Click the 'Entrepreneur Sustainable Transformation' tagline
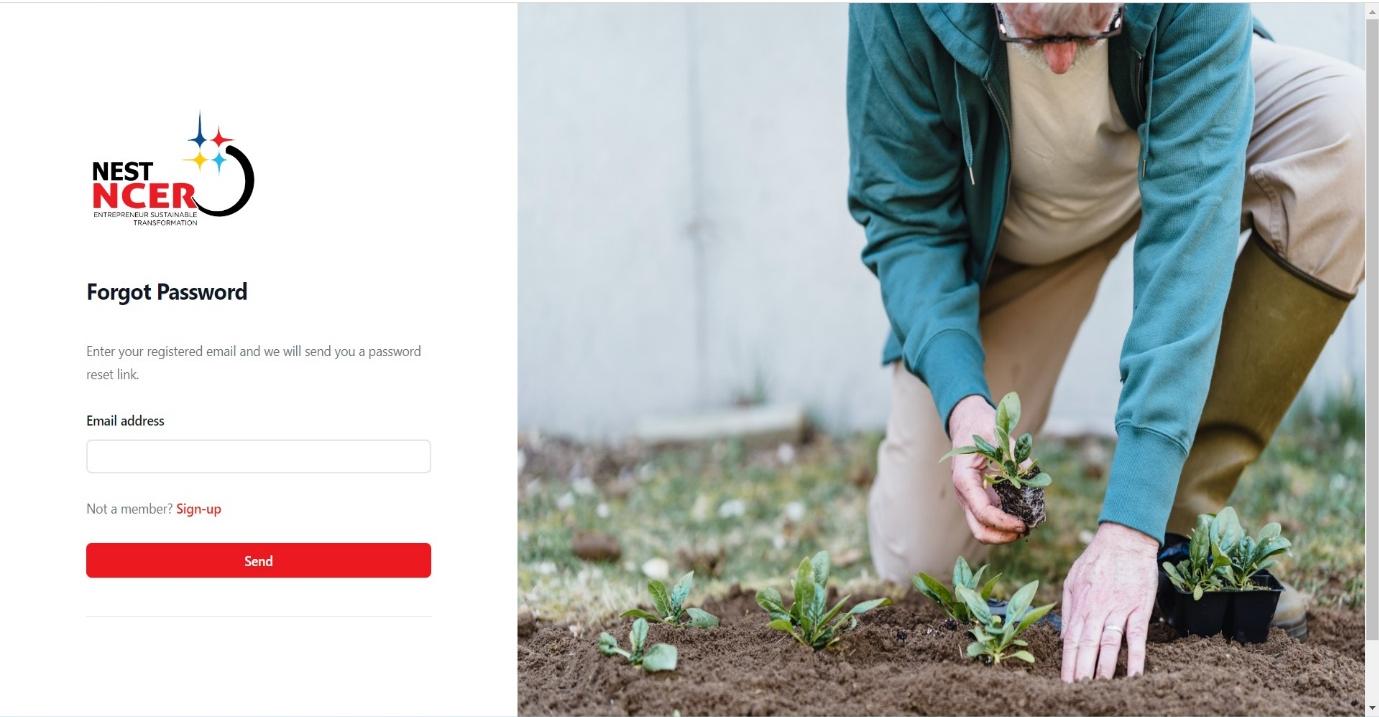 [143, 218]
